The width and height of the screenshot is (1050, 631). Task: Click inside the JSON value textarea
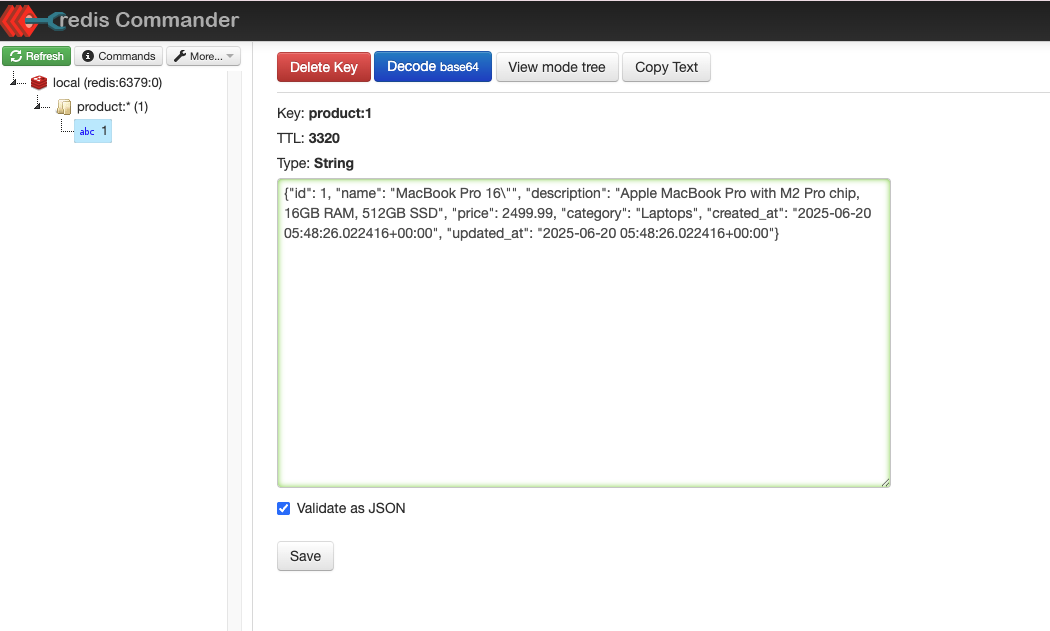[583, 333]
